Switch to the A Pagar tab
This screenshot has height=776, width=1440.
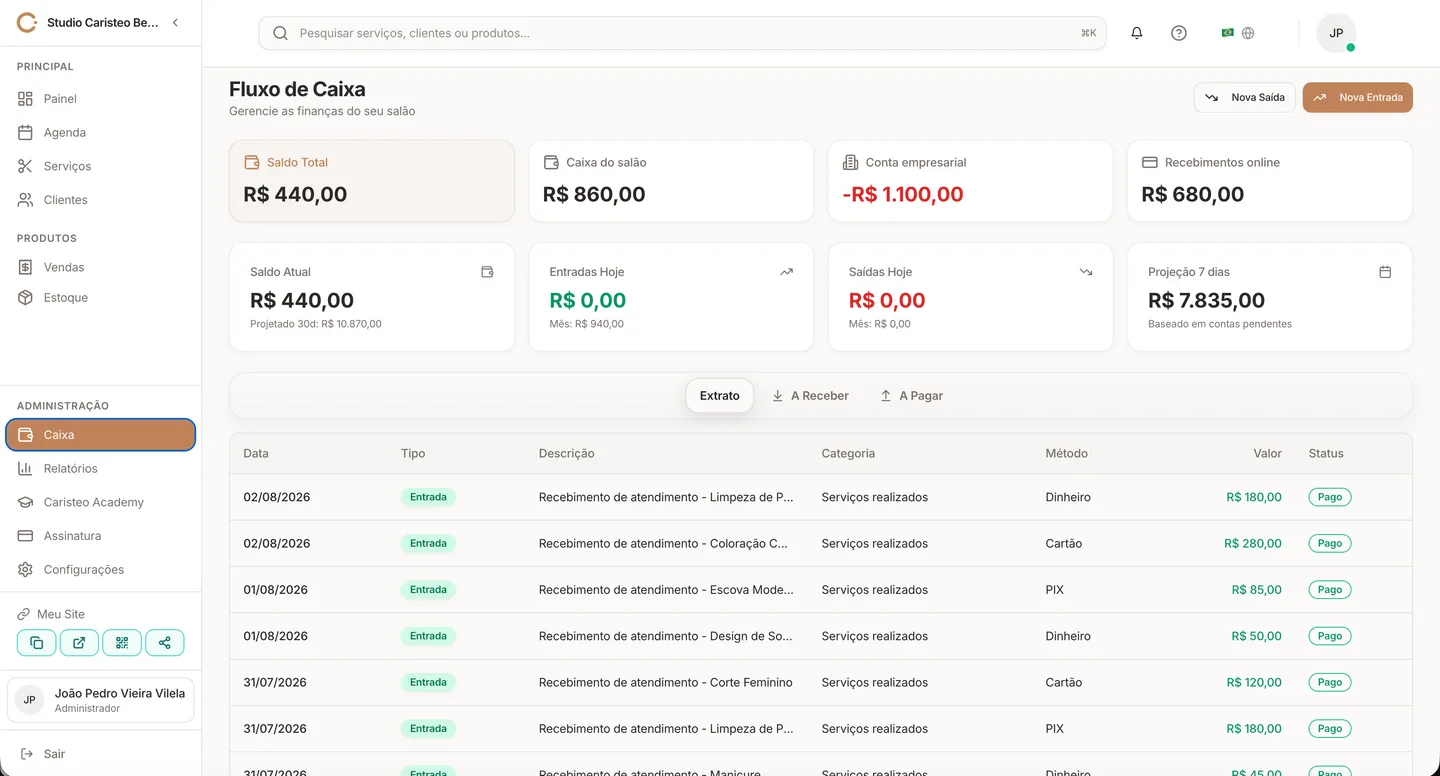click(x=911, y=396)
